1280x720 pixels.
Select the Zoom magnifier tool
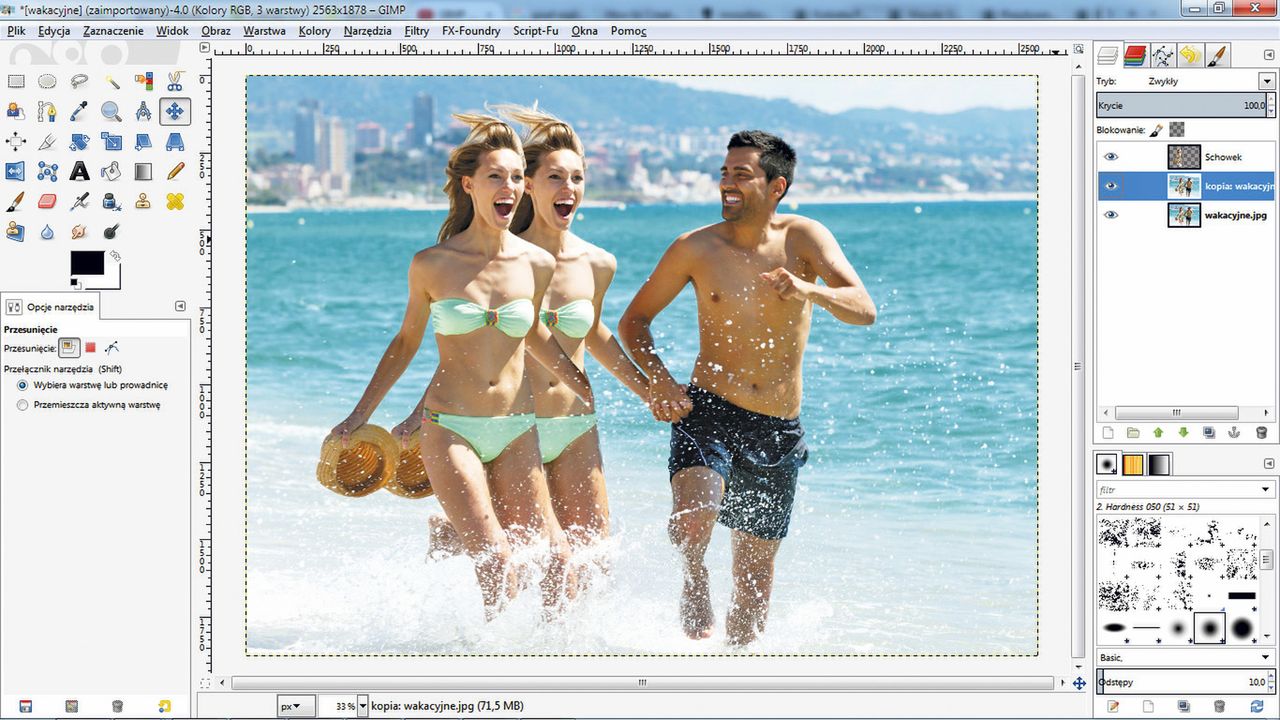[x=111, y=111]
